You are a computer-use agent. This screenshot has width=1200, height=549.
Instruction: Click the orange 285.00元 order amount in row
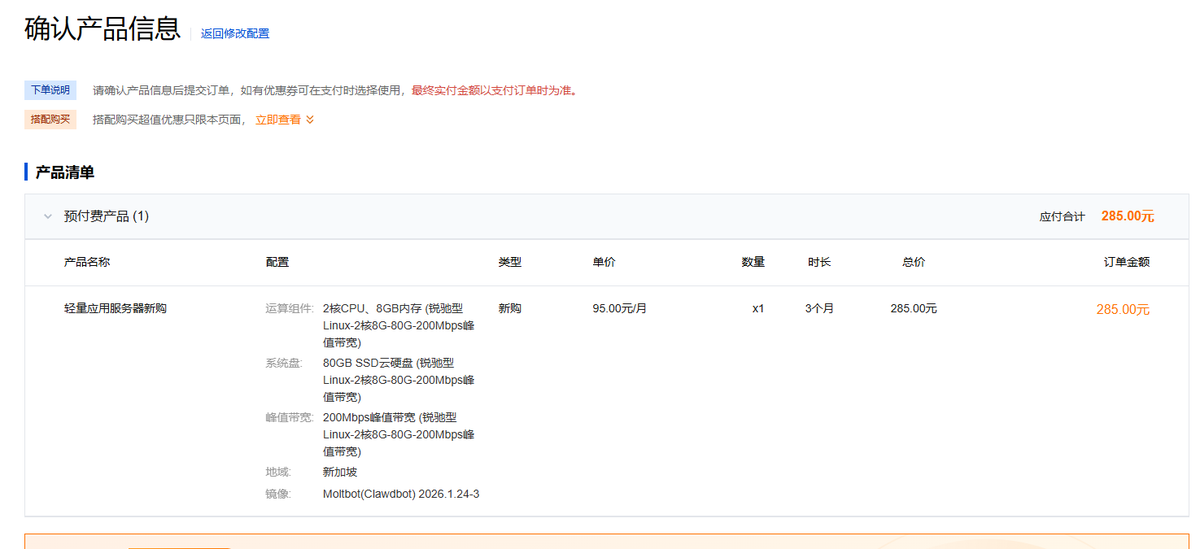(1122, 310)
